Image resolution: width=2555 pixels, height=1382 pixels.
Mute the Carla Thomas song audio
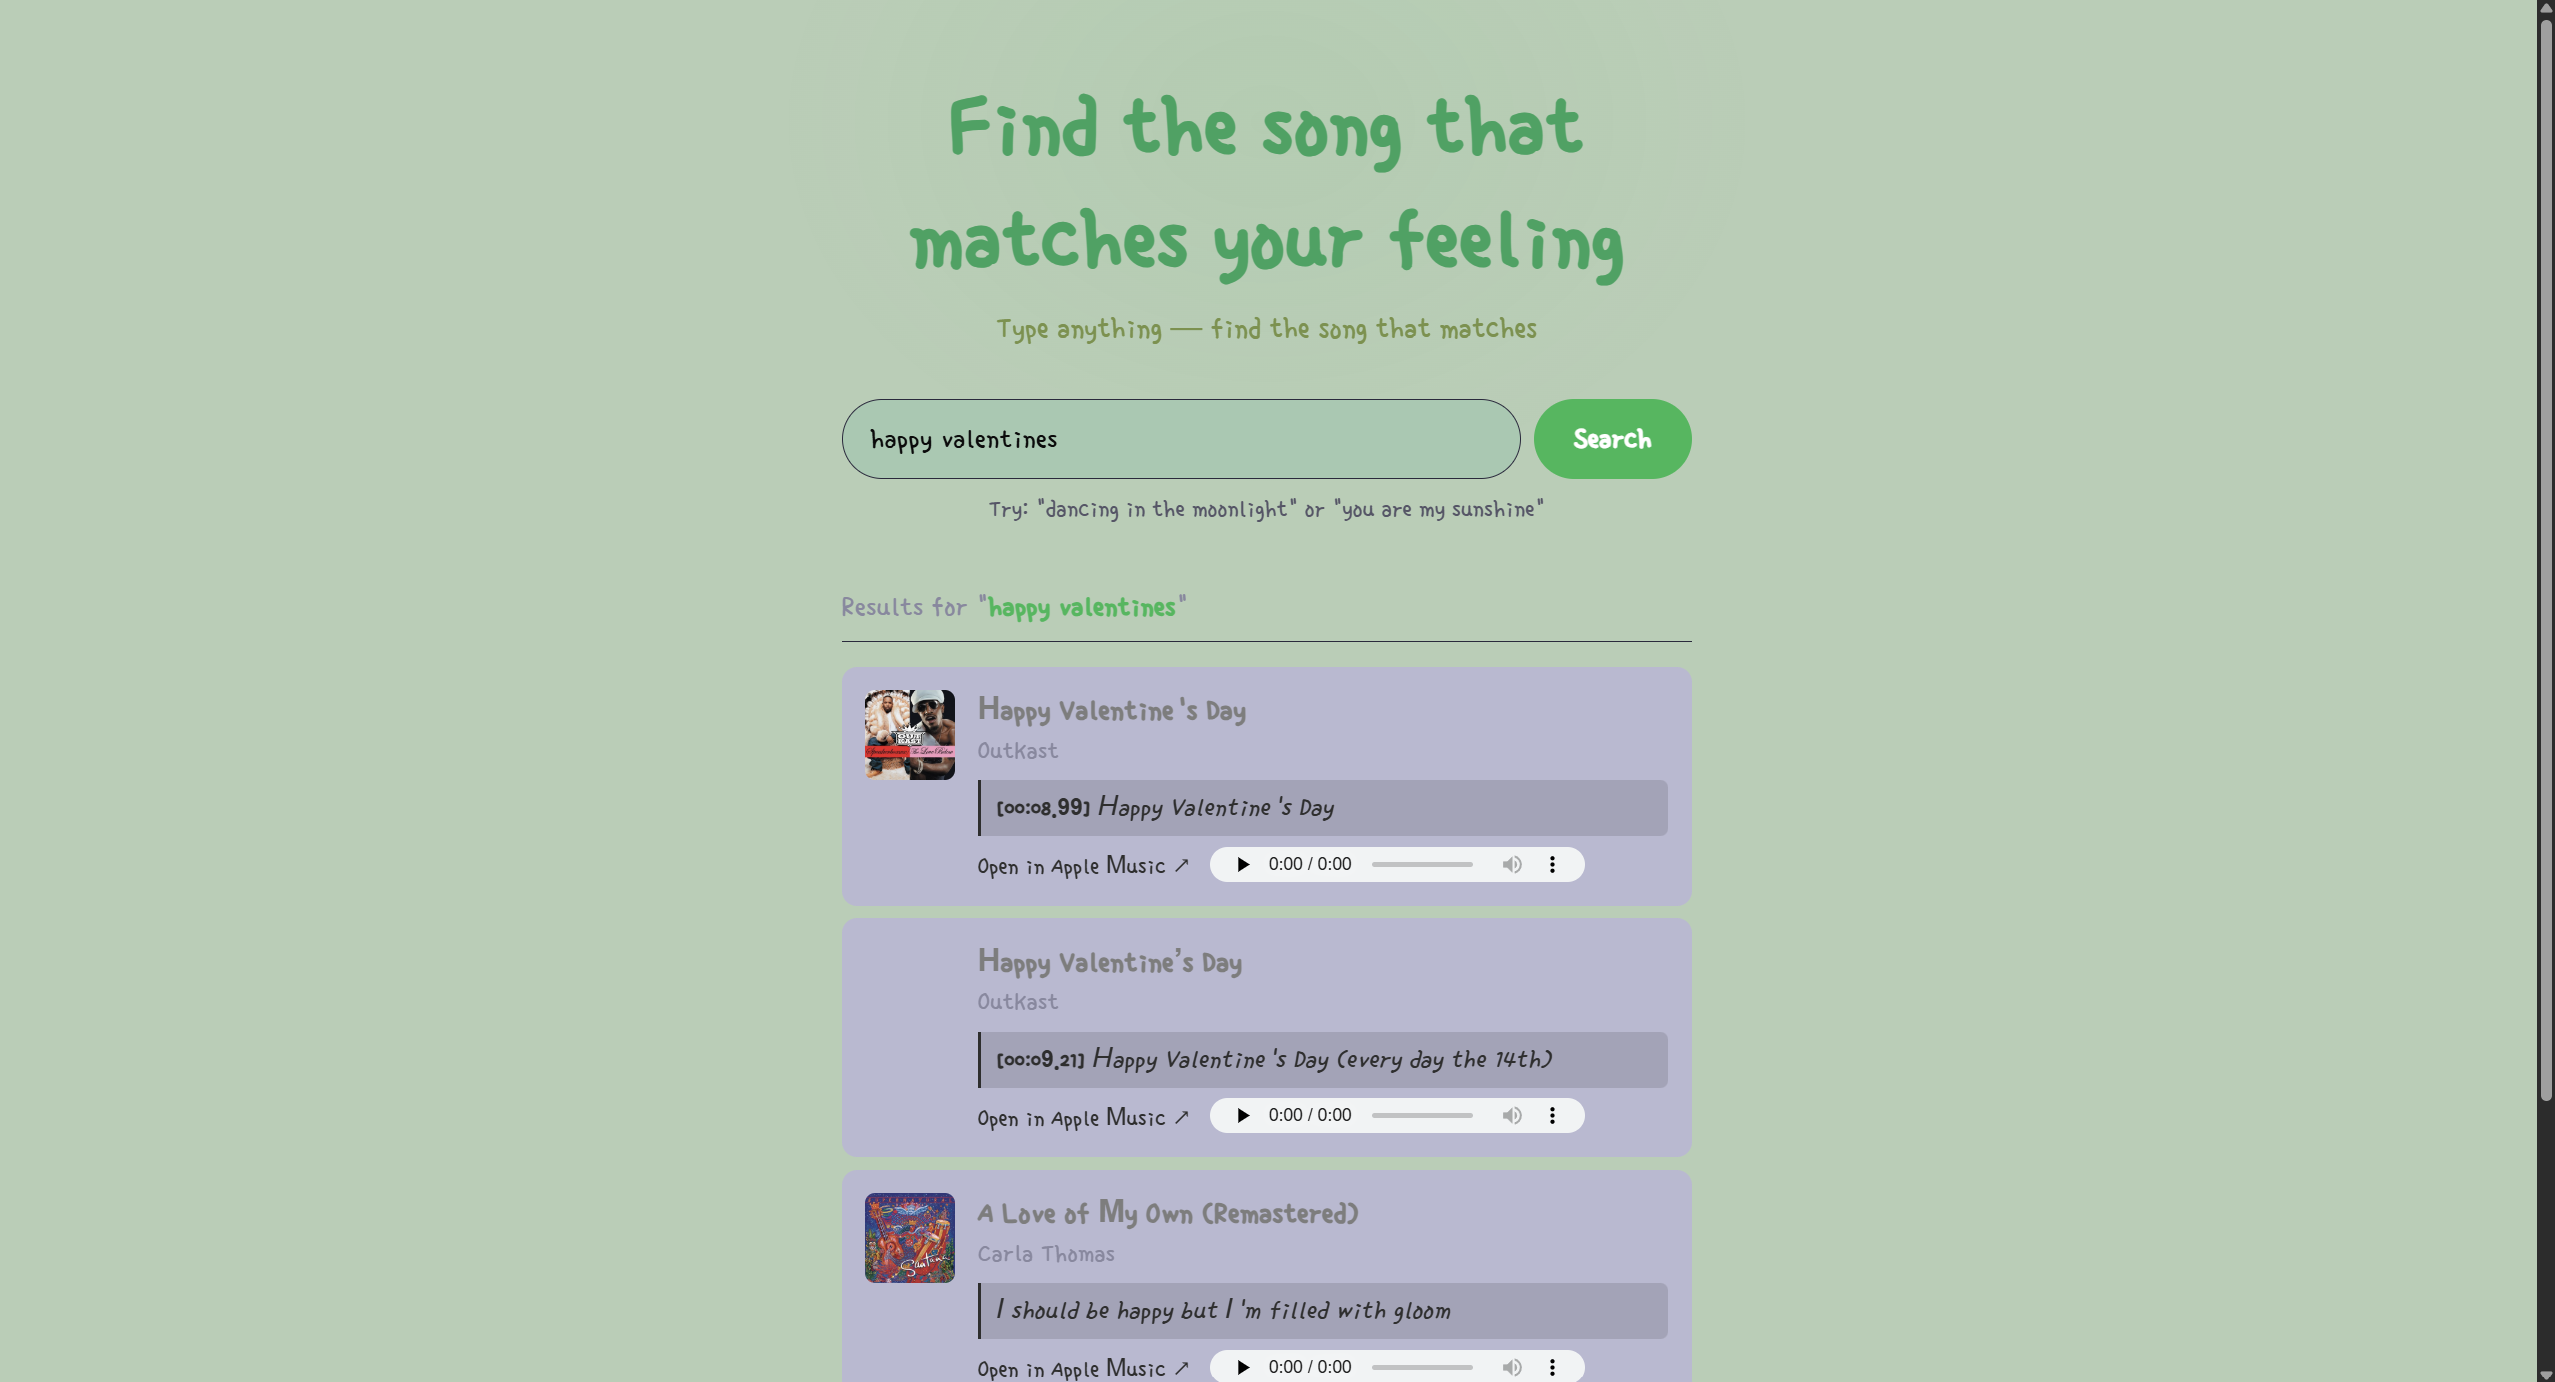tap(1511, 1367)
